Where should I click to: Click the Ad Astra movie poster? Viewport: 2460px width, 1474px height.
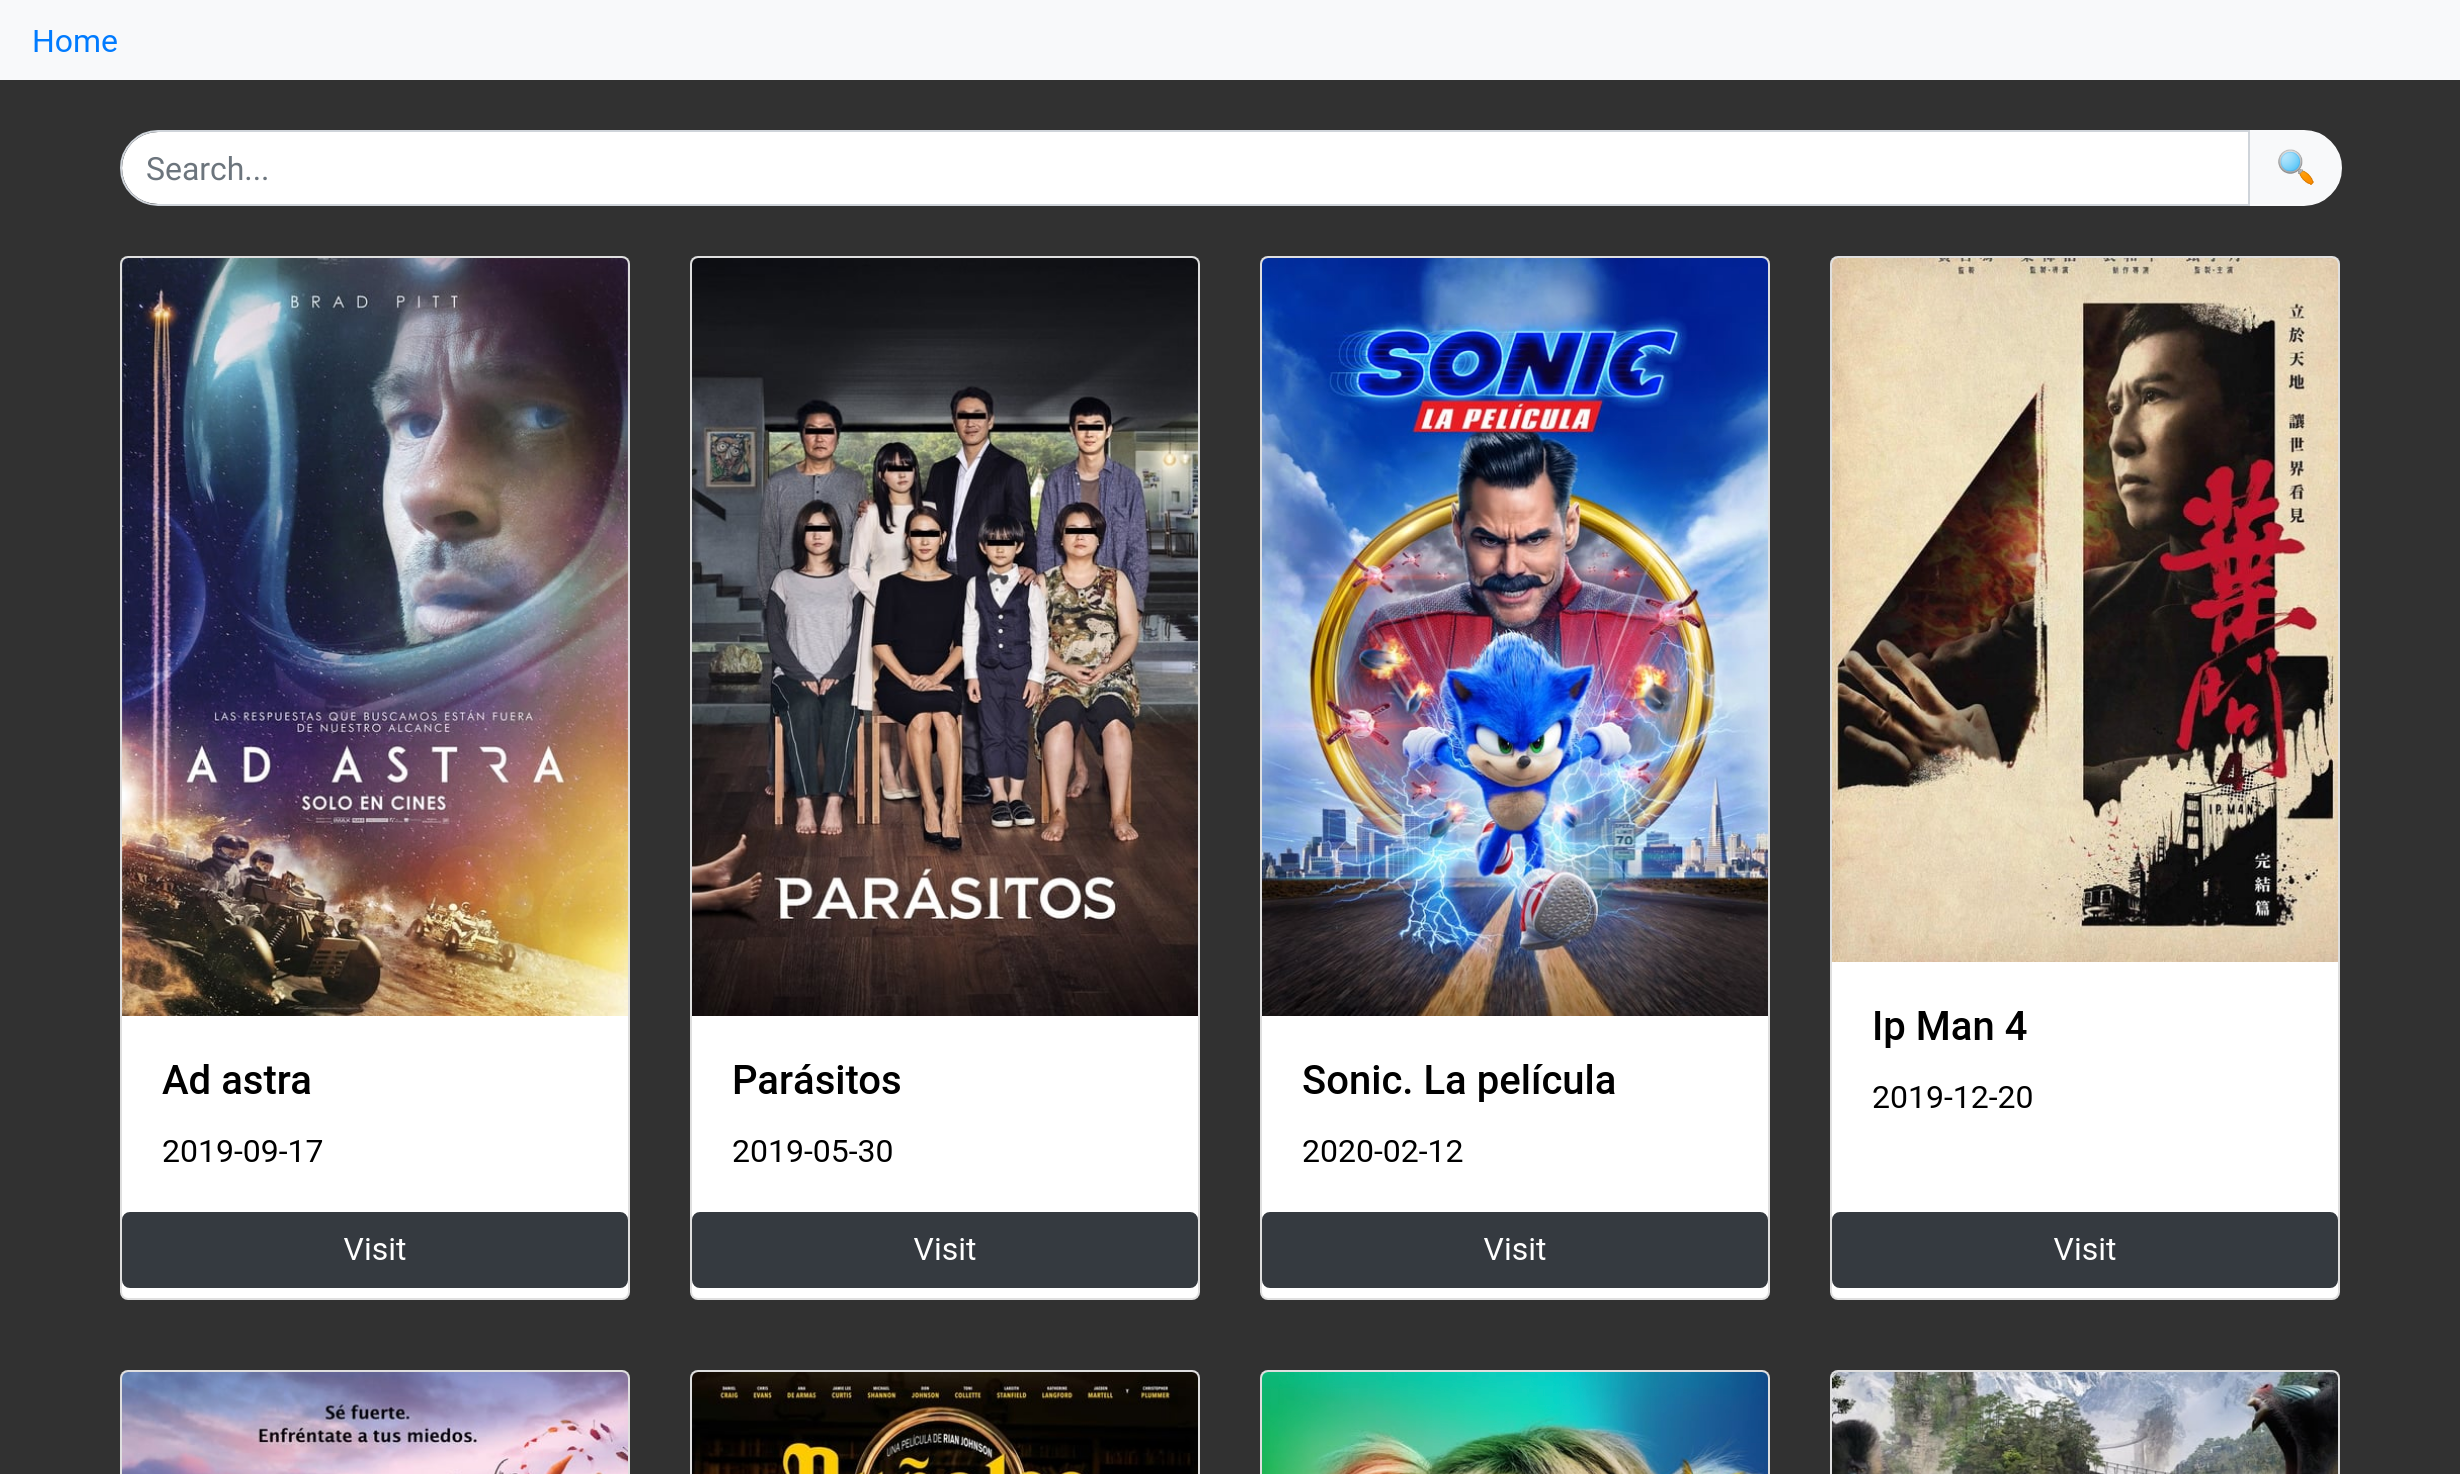375,636
